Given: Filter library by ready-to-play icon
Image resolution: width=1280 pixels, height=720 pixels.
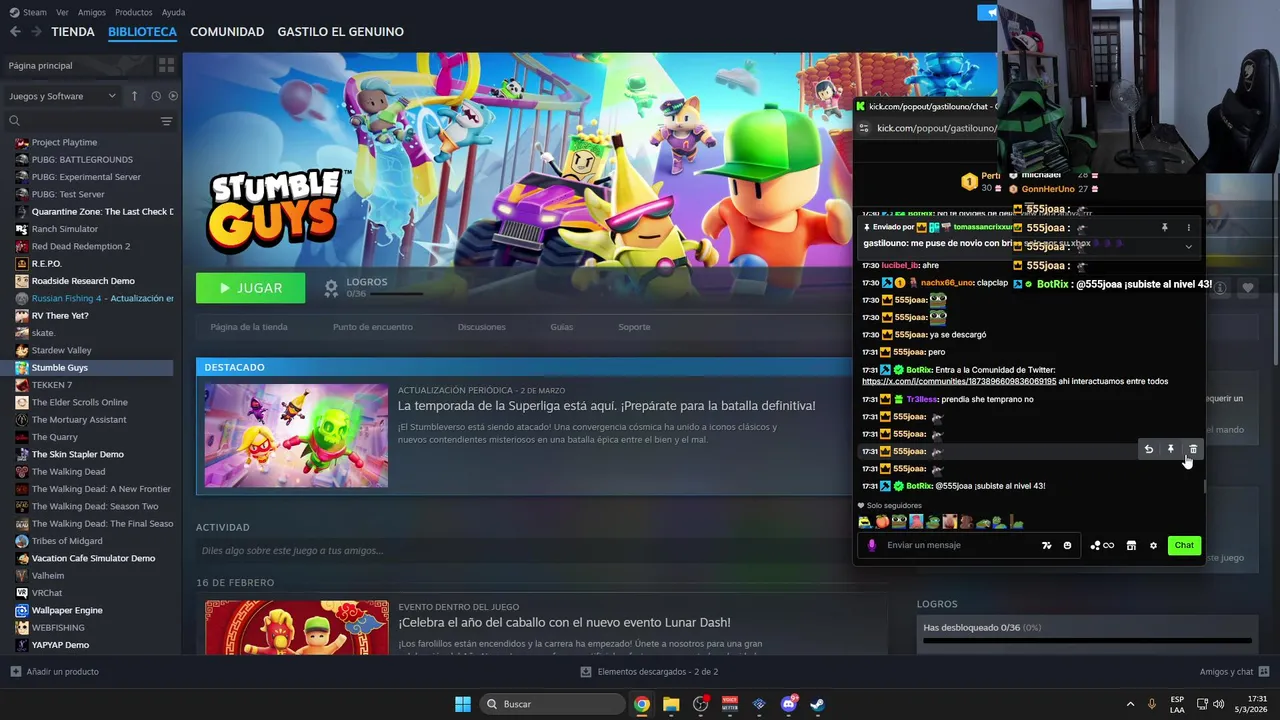Looking at the screenshot, I should 173,96.
